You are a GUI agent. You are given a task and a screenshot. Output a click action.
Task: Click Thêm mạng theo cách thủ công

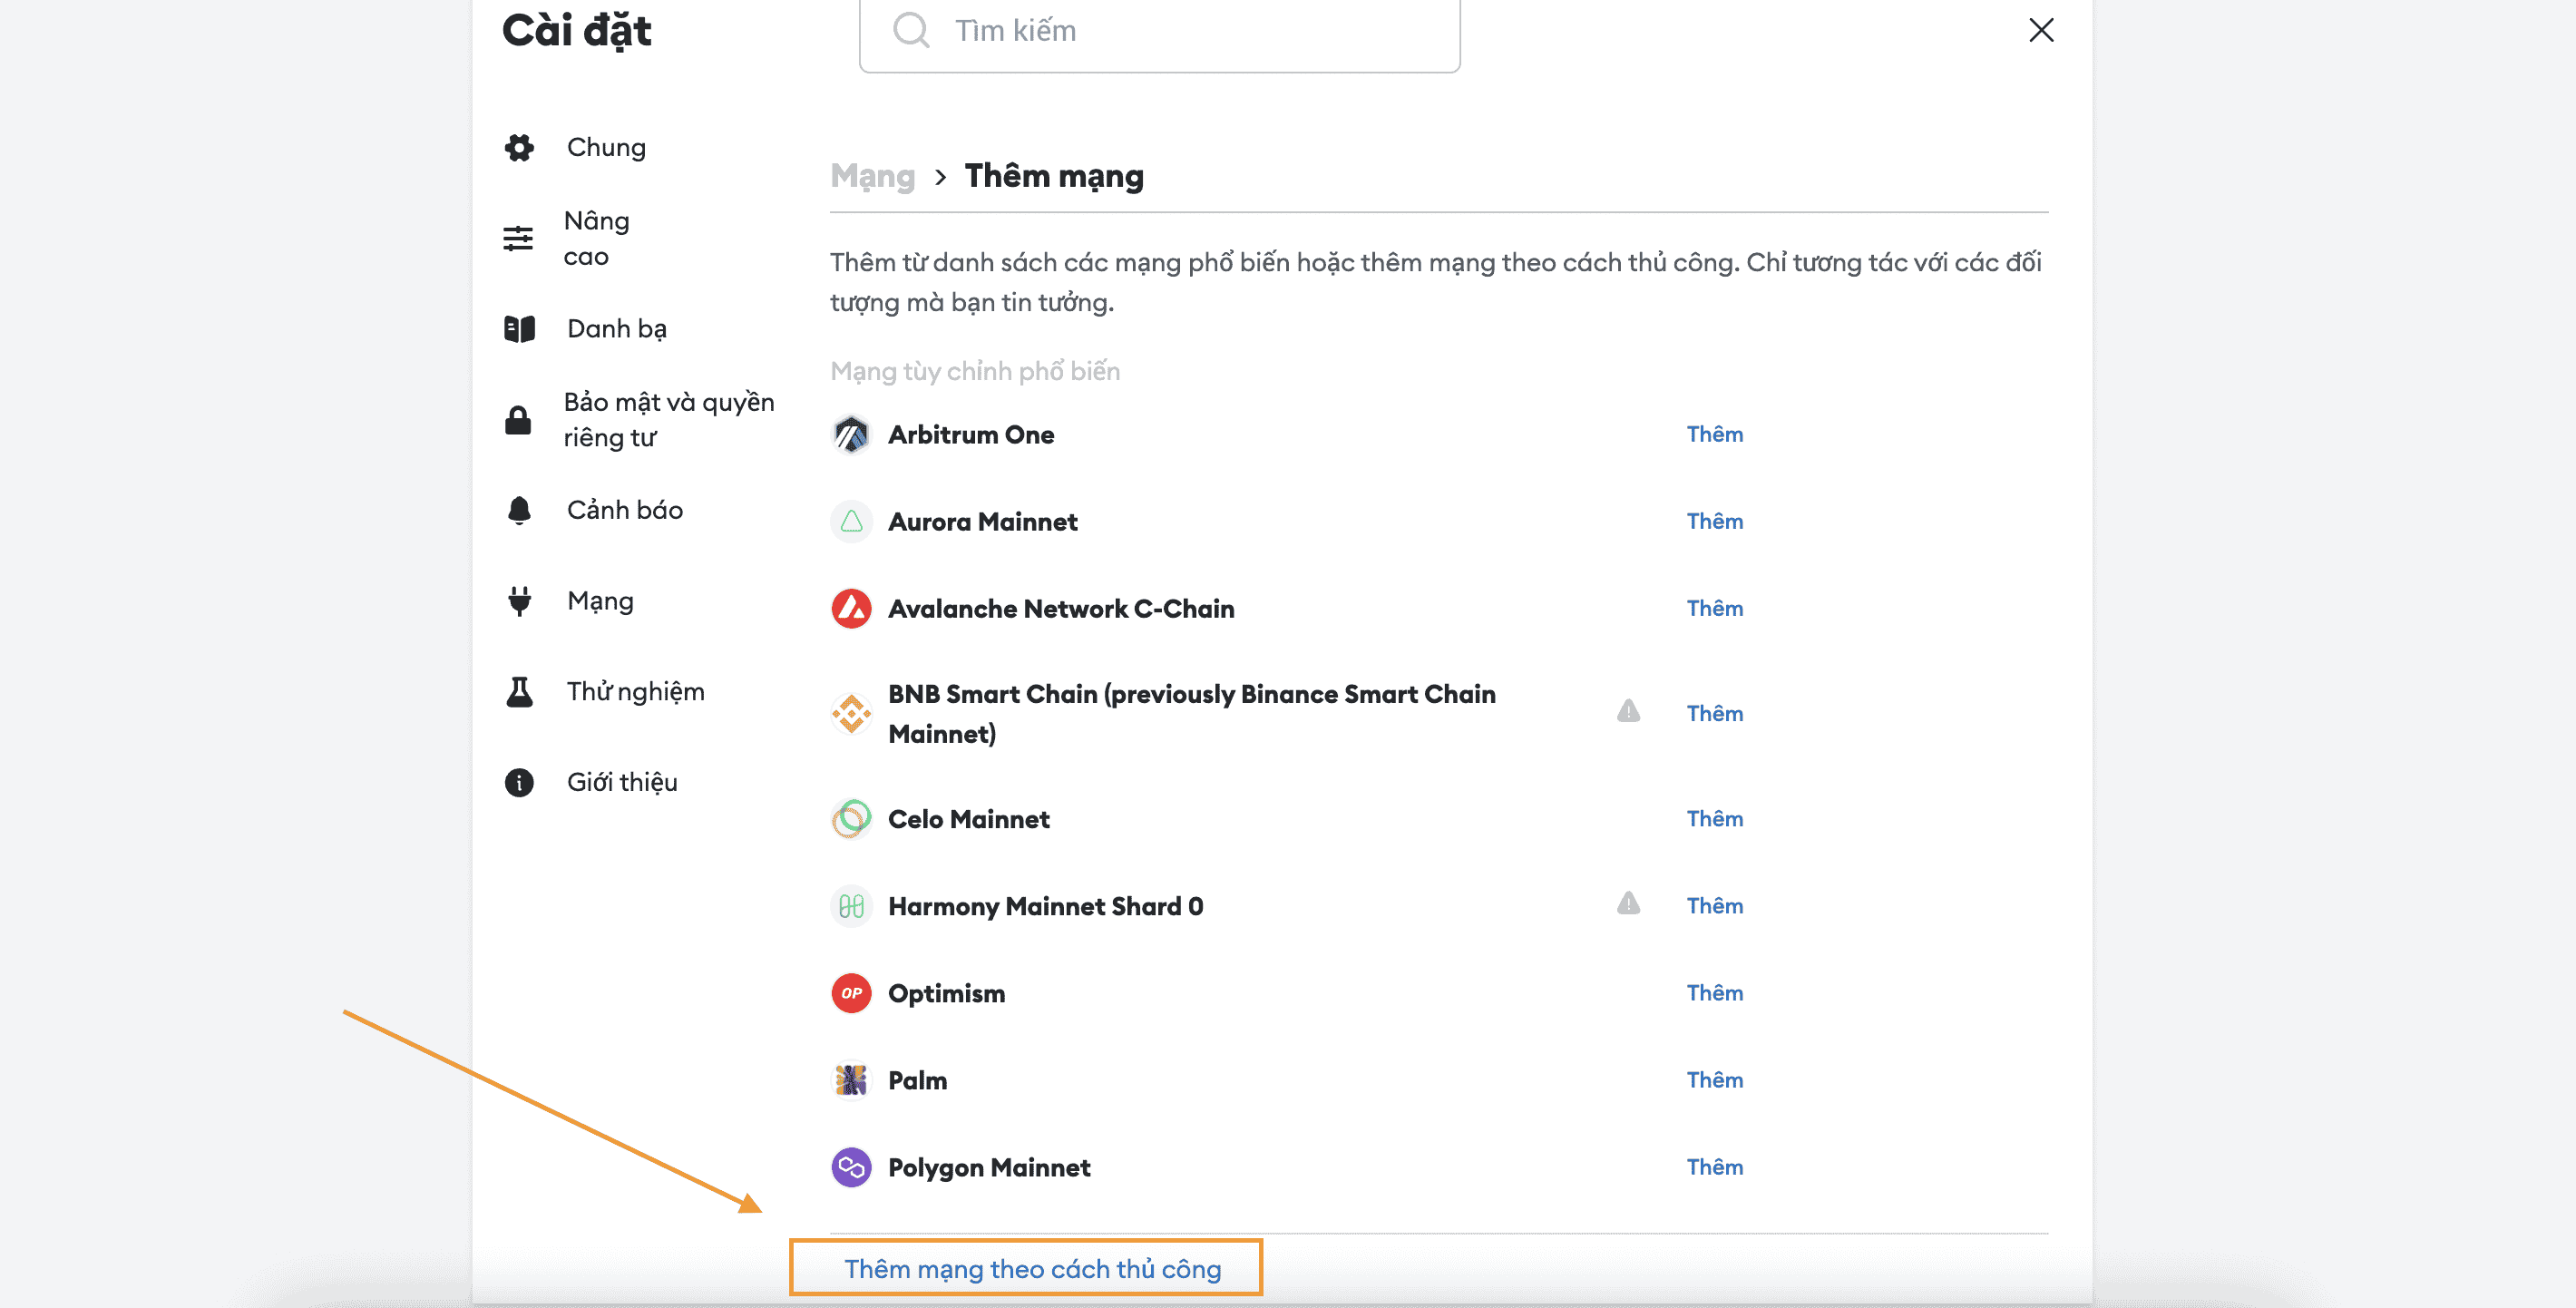pos(1032,1269)
